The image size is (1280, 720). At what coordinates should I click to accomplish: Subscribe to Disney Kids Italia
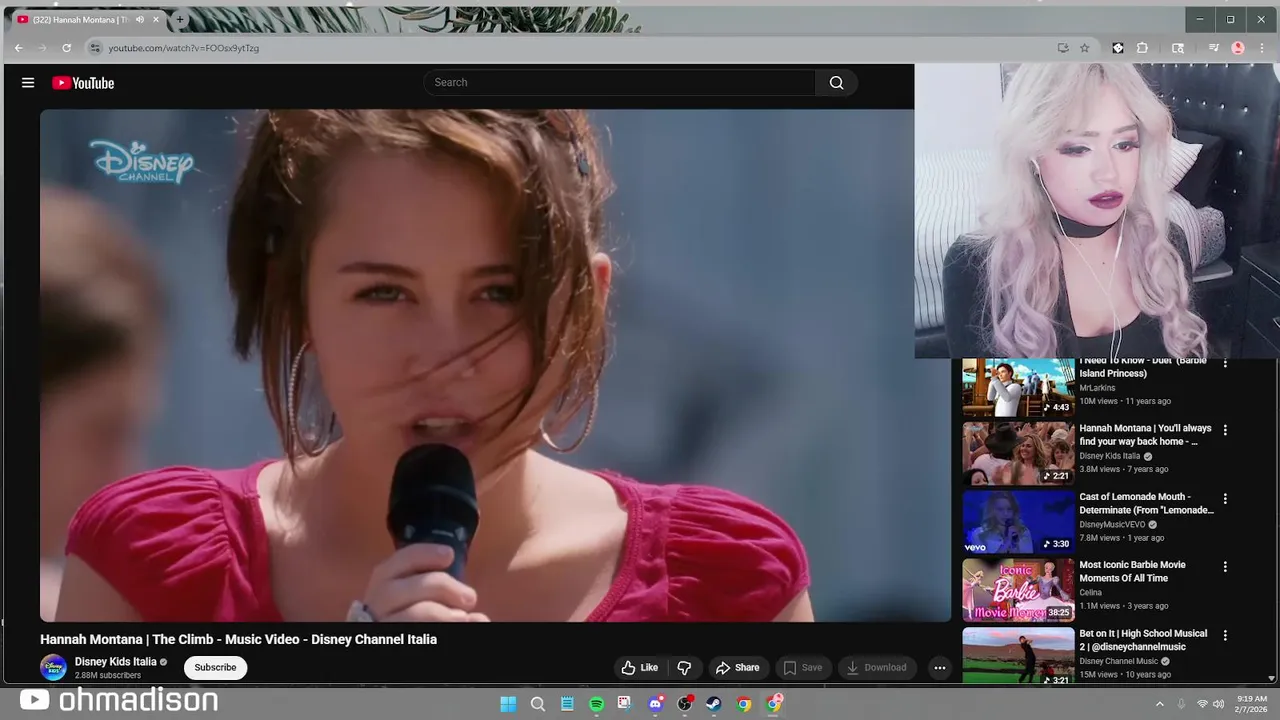pyautogui.click(x=215, y=668)
